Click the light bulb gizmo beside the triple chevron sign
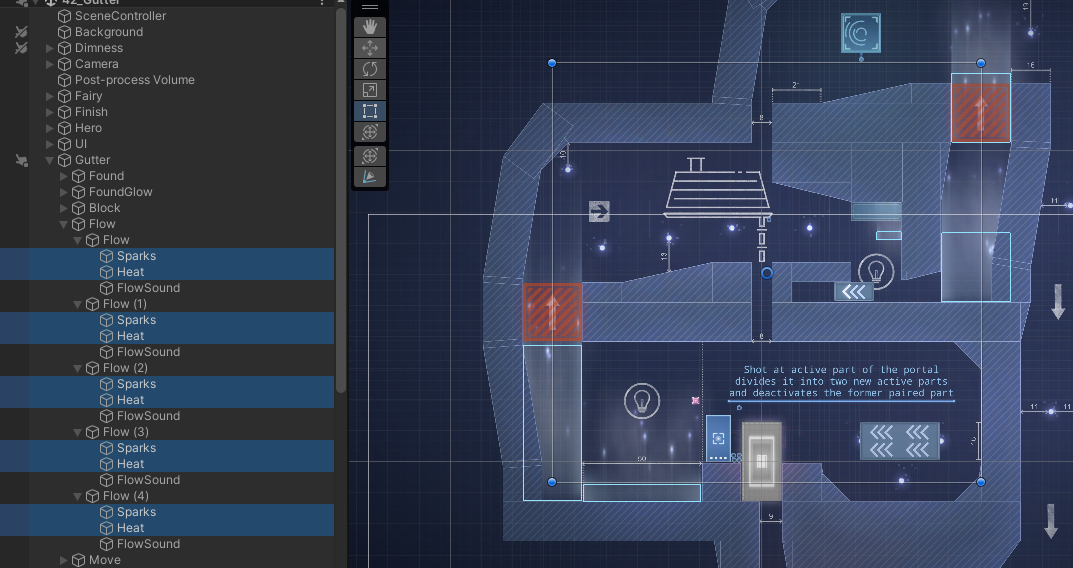This screenshot has height=568, width=1073. pos(876,272)
